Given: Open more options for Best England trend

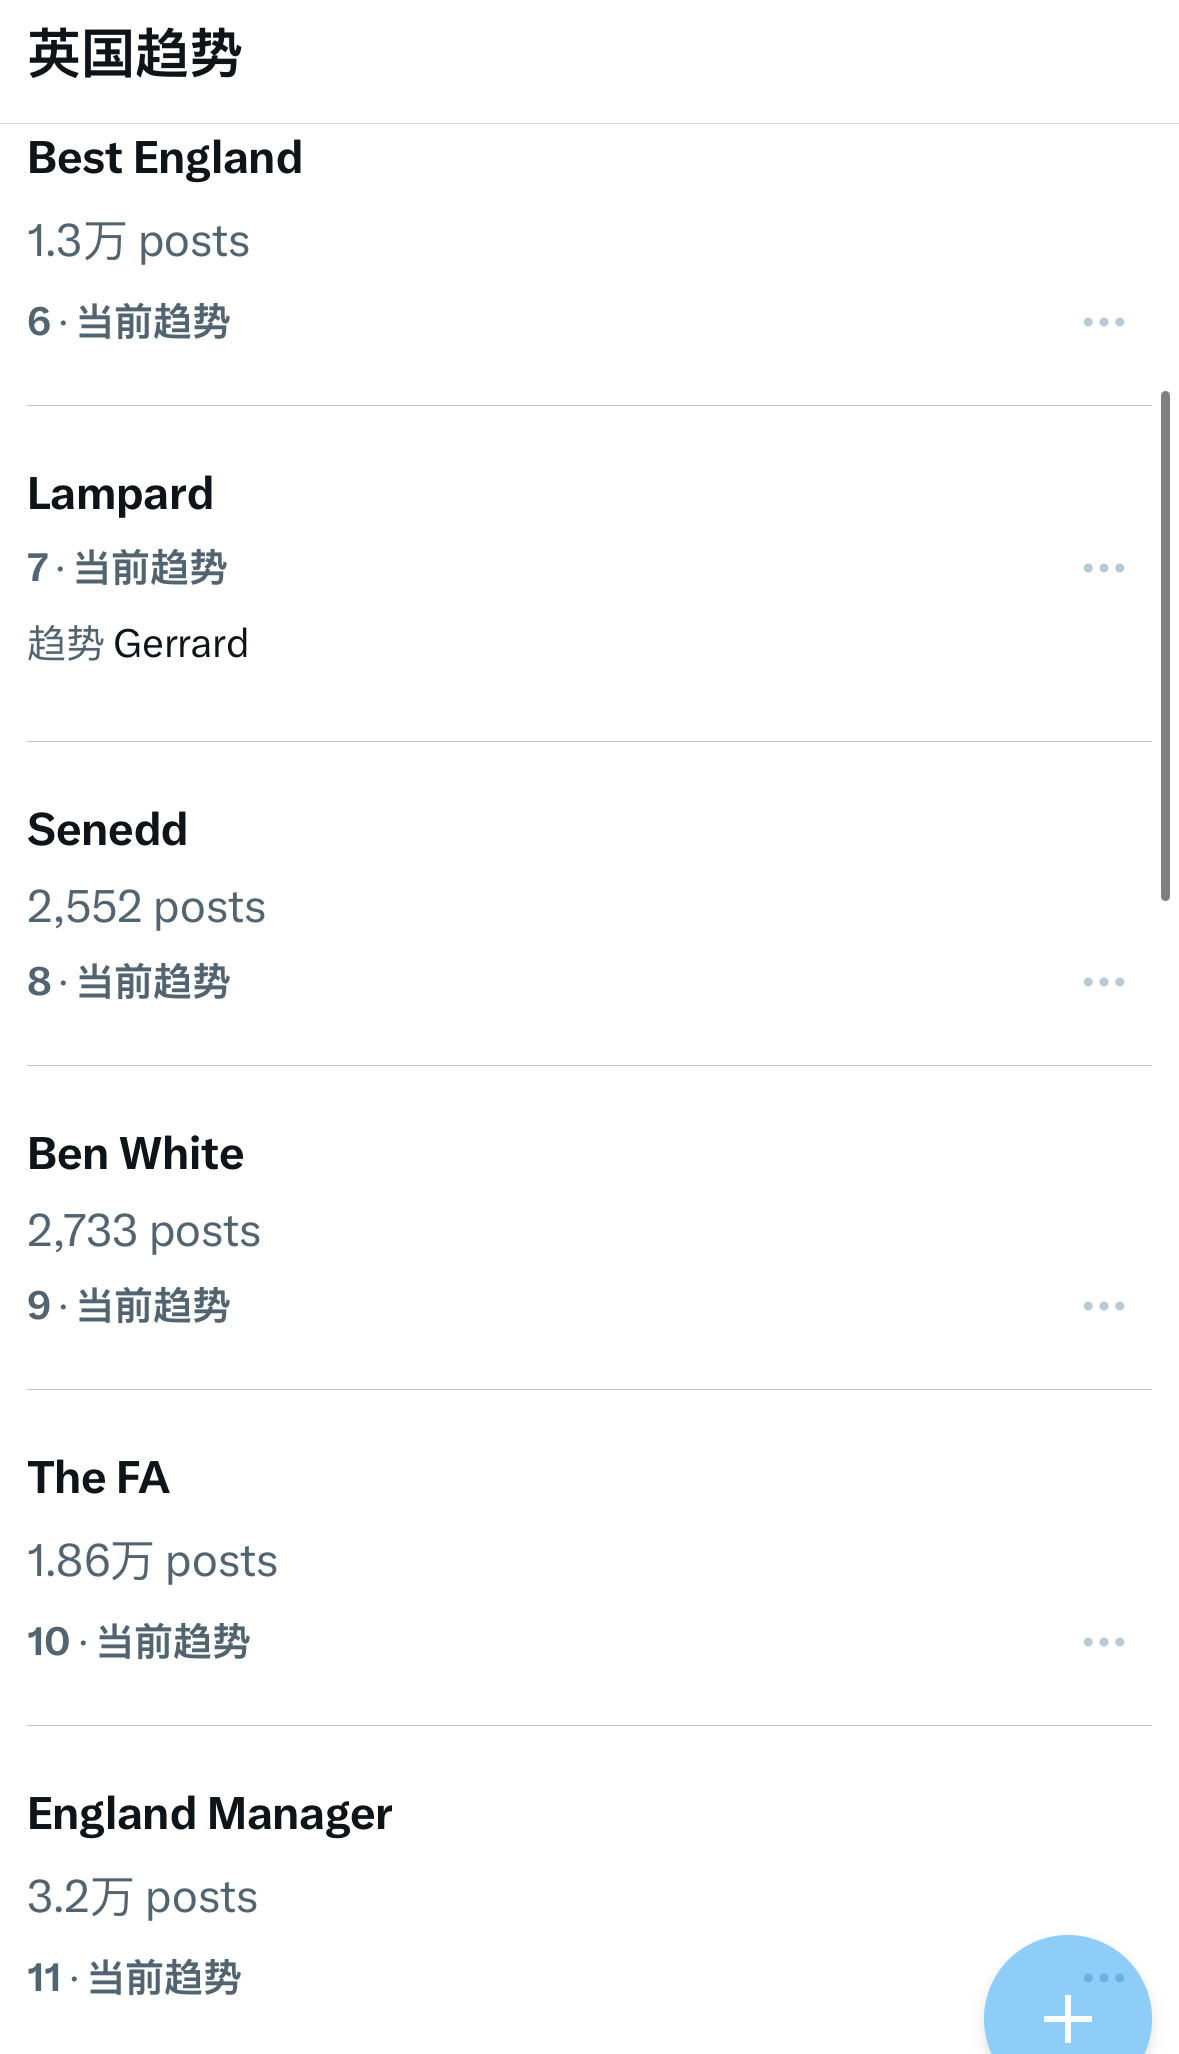Looking at the screenshot, I should click(x=1104, y=322).
